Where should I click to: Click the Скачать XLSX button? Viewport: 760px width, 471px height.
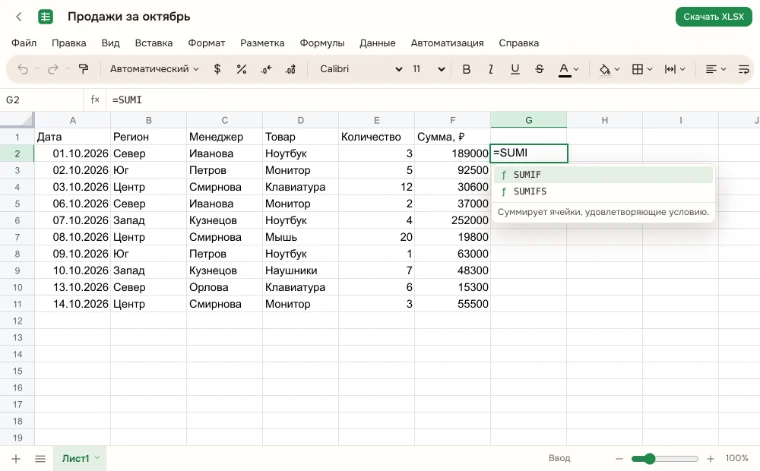(713, 17)
